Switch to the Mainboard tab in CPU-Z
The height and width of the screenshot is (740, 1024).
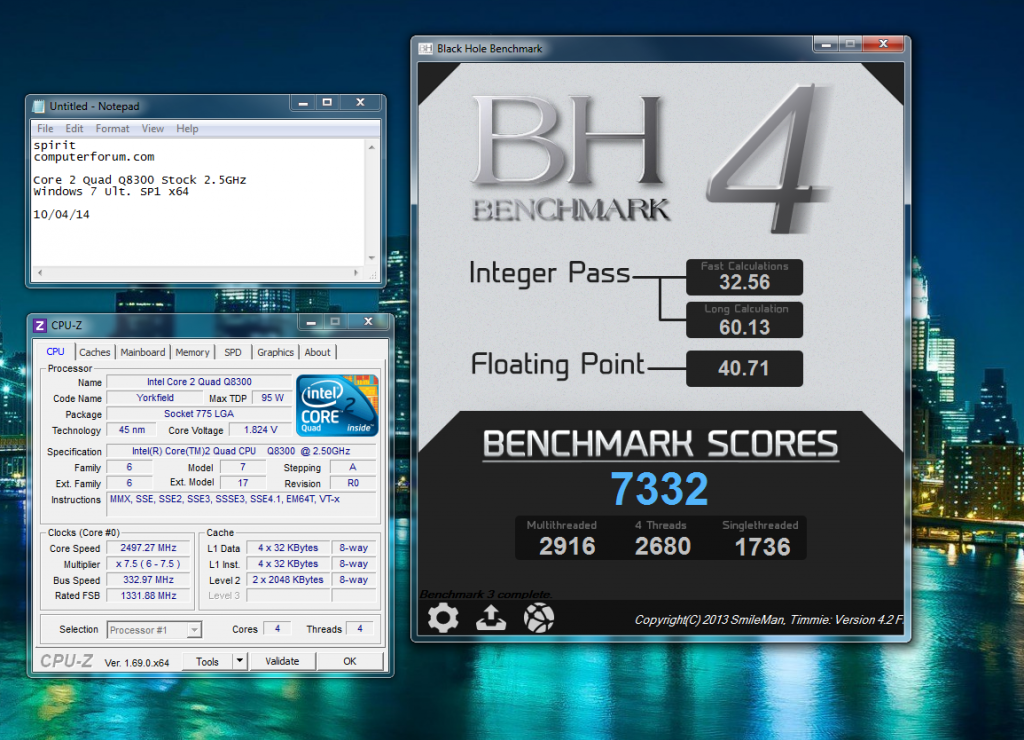tap(142, 352)
